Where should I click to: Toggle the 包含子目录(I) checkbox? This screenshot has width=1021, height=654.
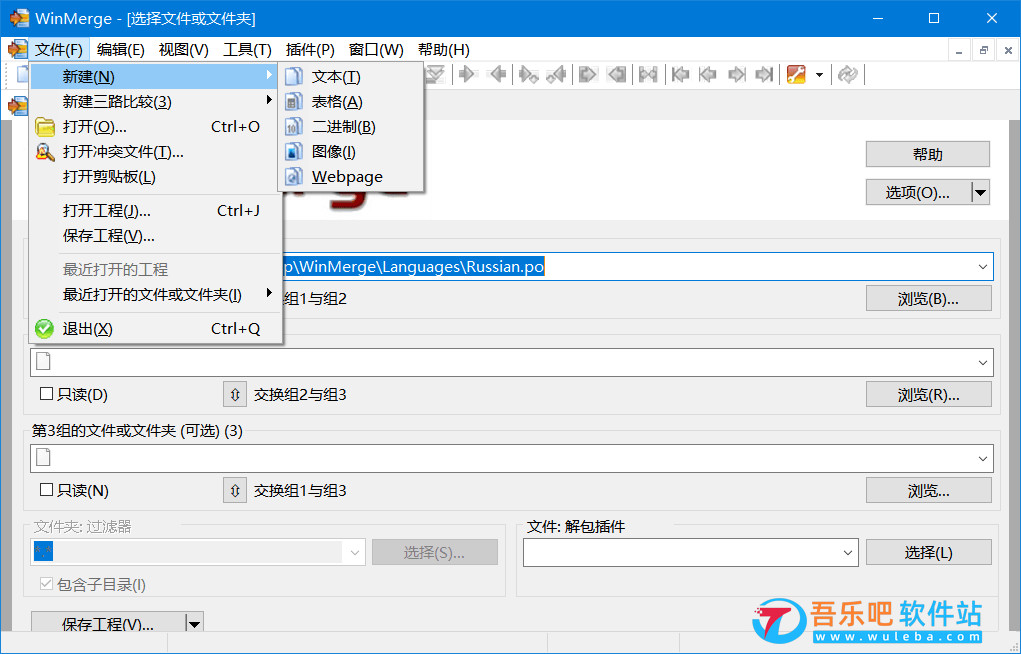[46, 584]
